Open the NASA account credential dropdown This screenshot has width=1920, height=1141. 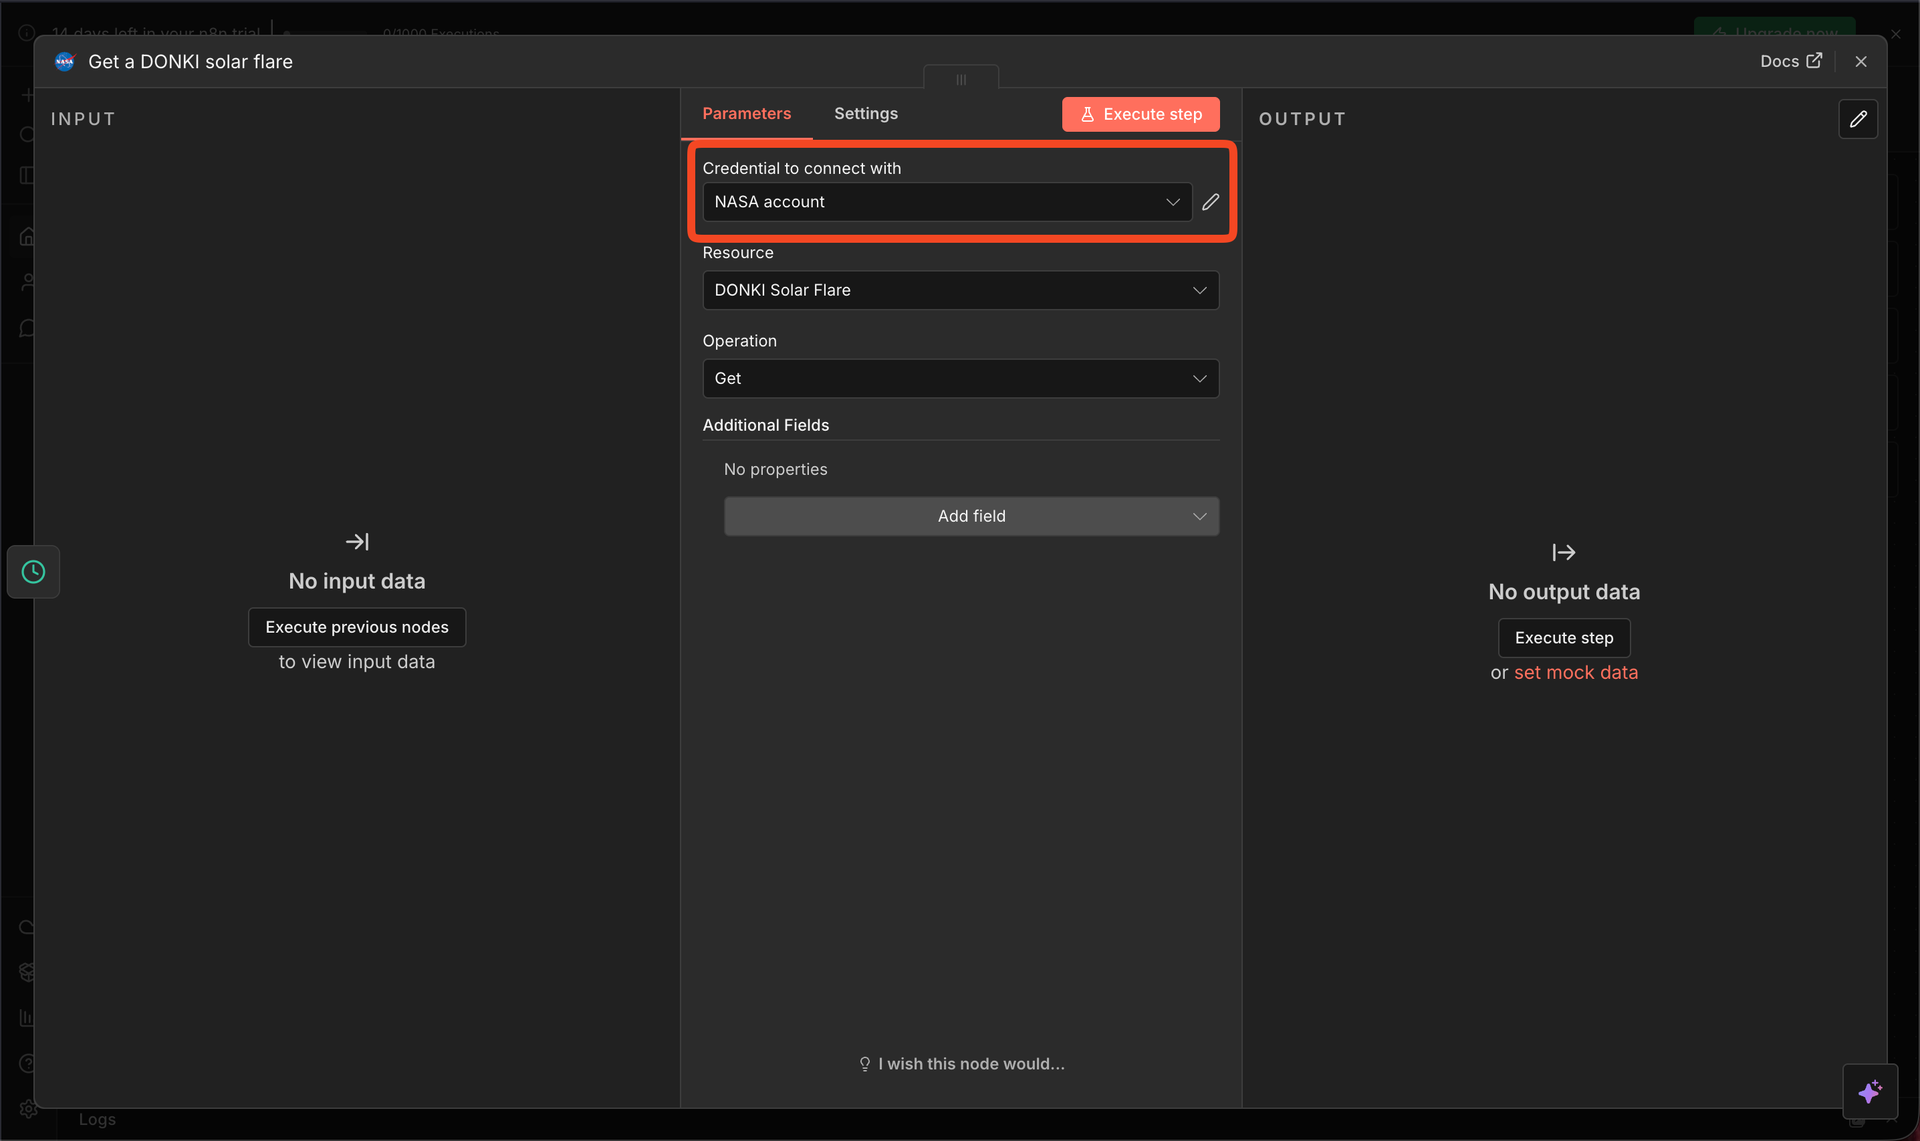point(947,202)
